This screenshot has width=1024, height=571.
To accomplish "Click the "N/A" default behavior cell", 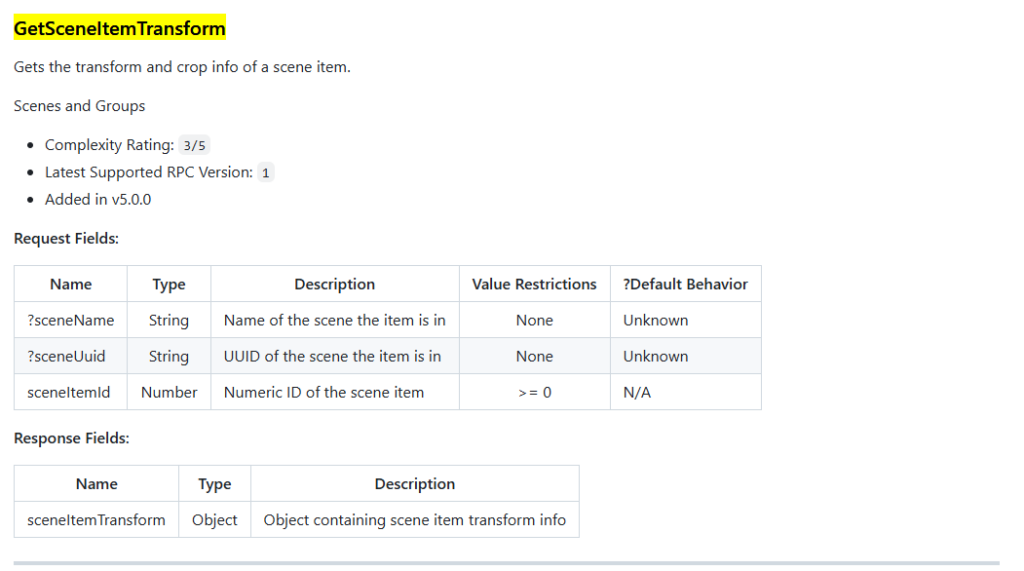I will pyautogui.click(x=637, y=392).
